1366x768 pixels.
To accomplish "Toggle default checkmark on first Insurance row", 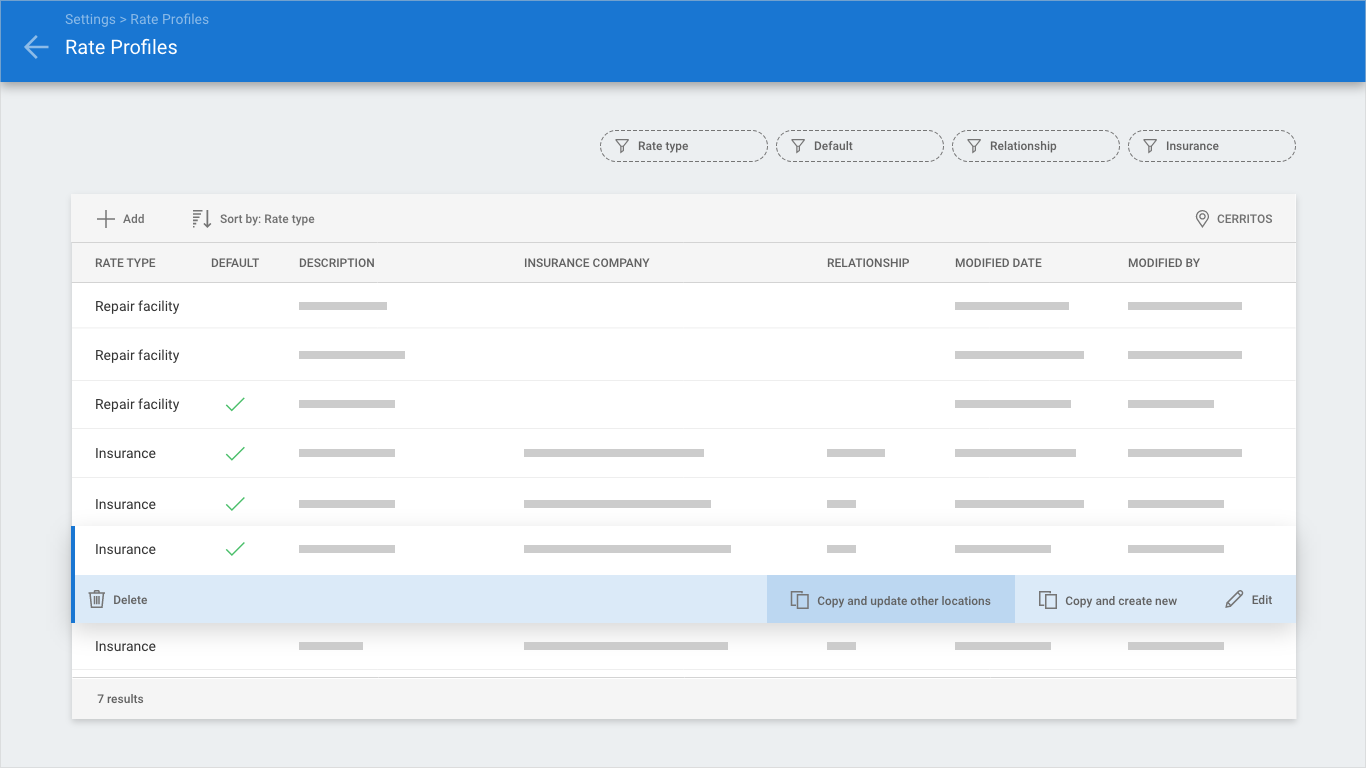I will (x=235, y=453).
